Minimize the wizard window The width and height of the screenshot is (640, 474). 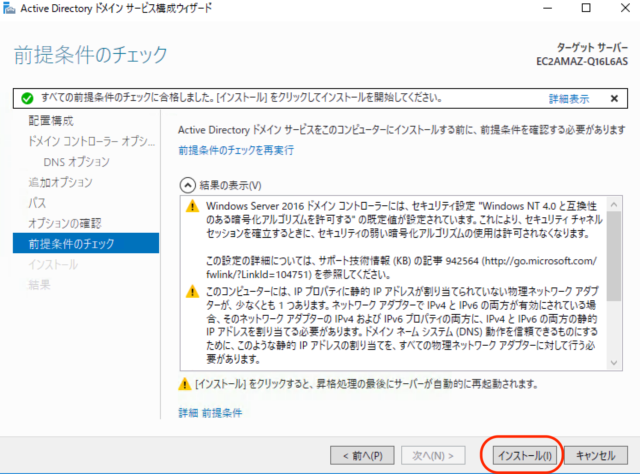pyautogui.click(x=547, y=8)
